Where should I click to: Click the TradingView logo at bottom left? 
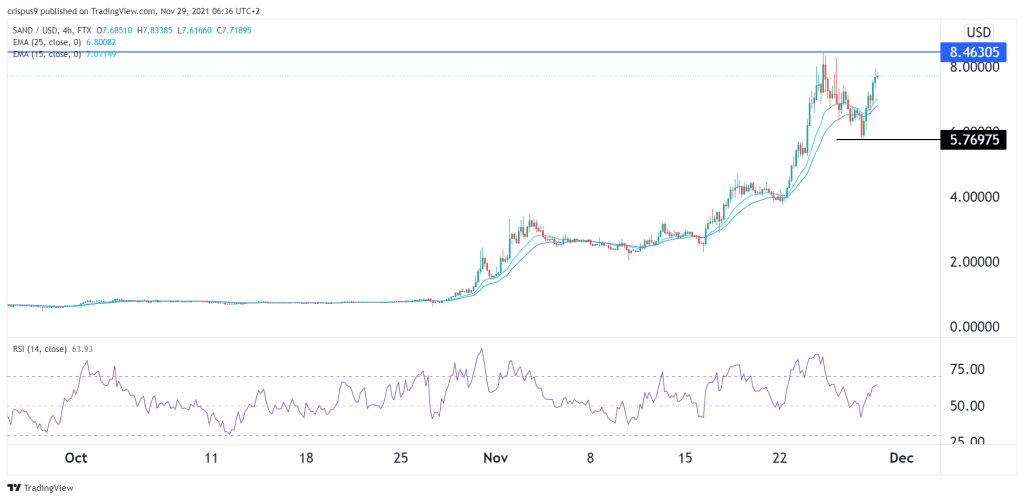(40, 488)
